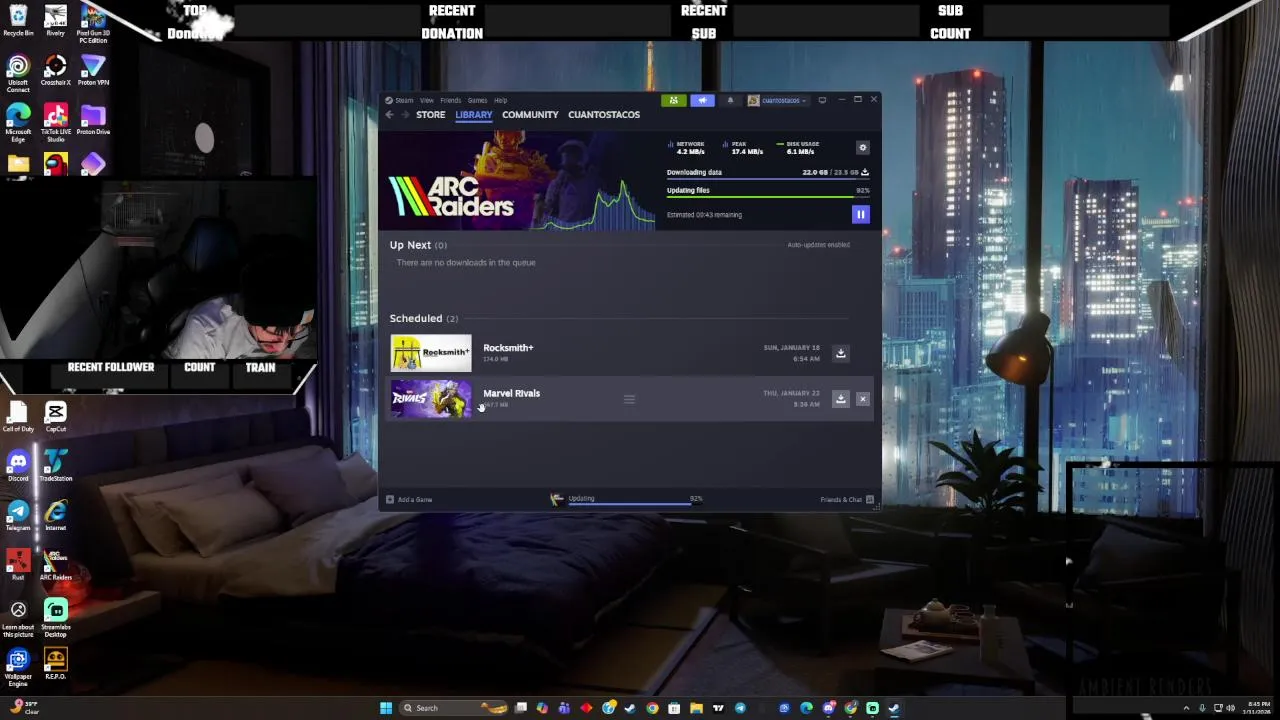Click Rocksmith+ game thumbnail
Viewport: 1280px width, 720px height.
[x=431, y=353]
